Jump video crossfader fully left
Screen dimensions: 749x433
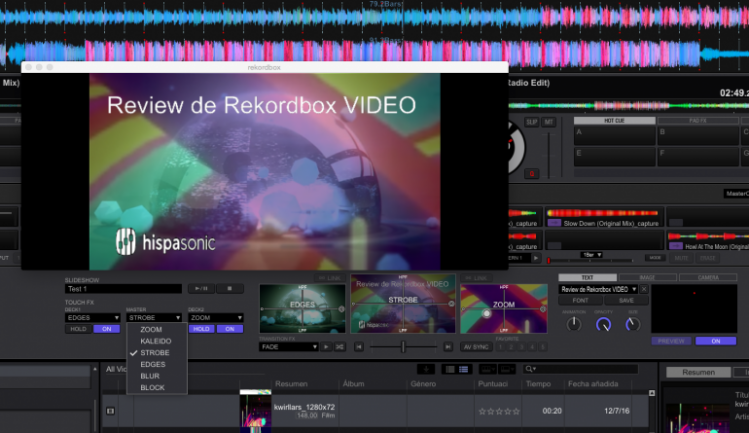(359, 347)
